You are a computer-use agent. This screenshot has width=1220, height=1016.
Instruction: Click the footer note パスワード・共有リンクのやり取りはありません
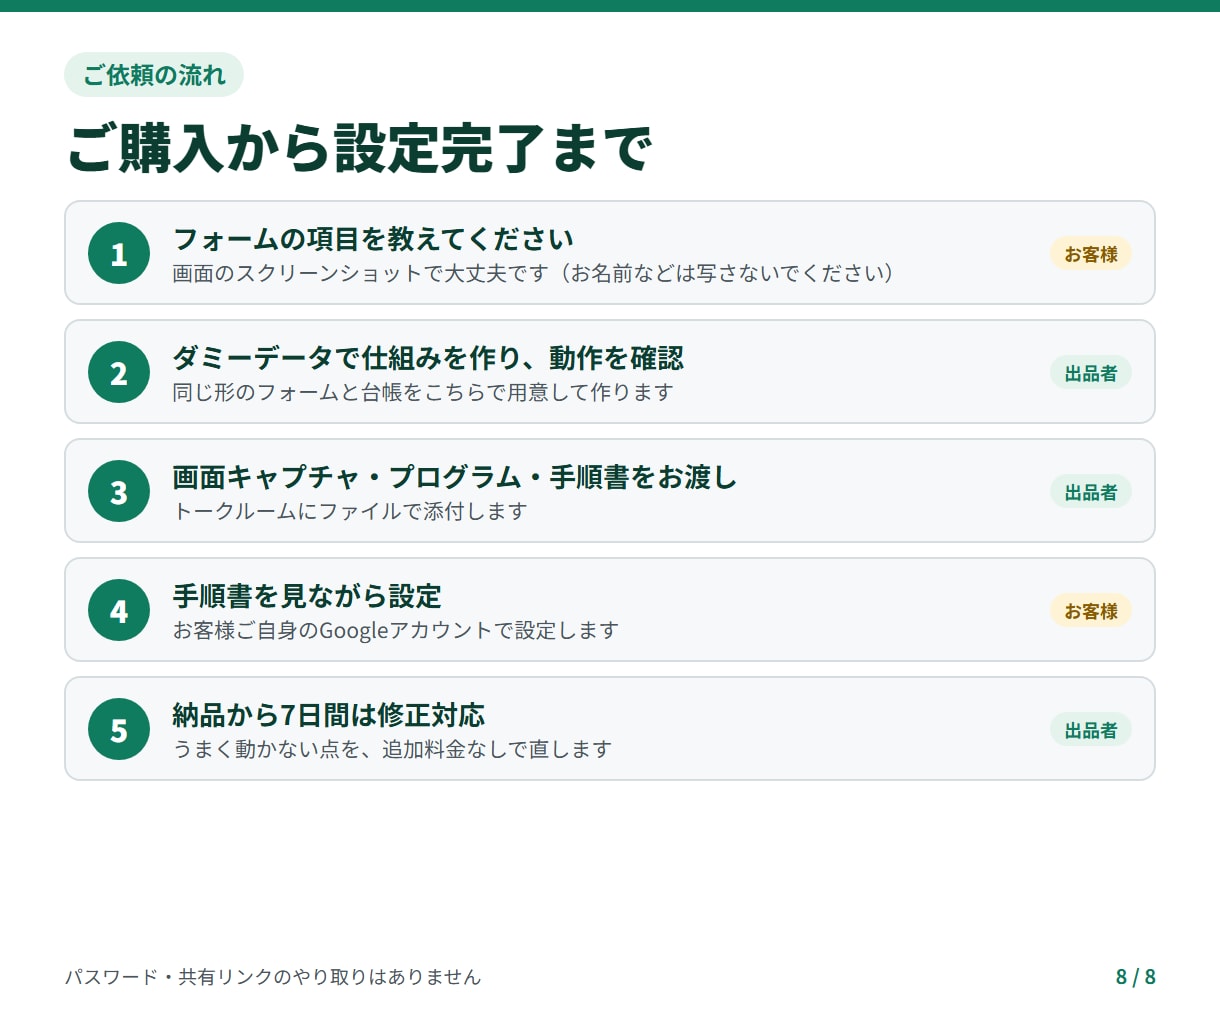pos(273,977)
